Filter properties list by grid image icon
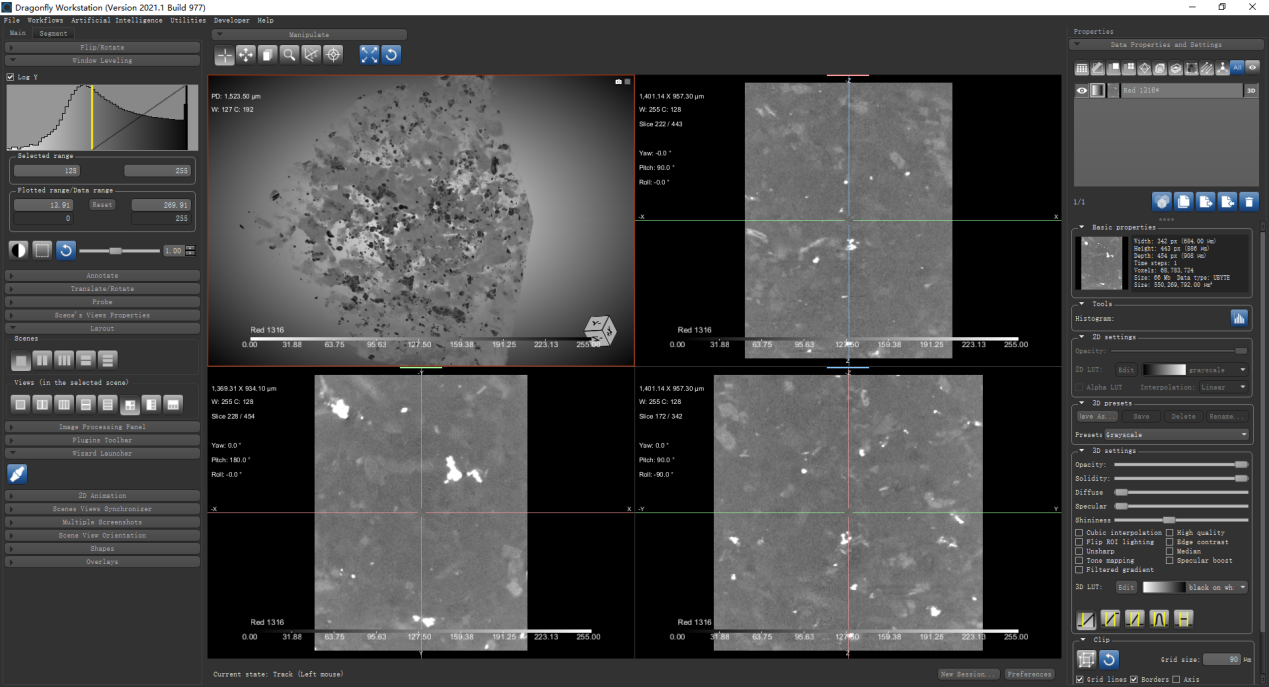The width and height of the screenshot is (1269, 687). [1081, 68]
